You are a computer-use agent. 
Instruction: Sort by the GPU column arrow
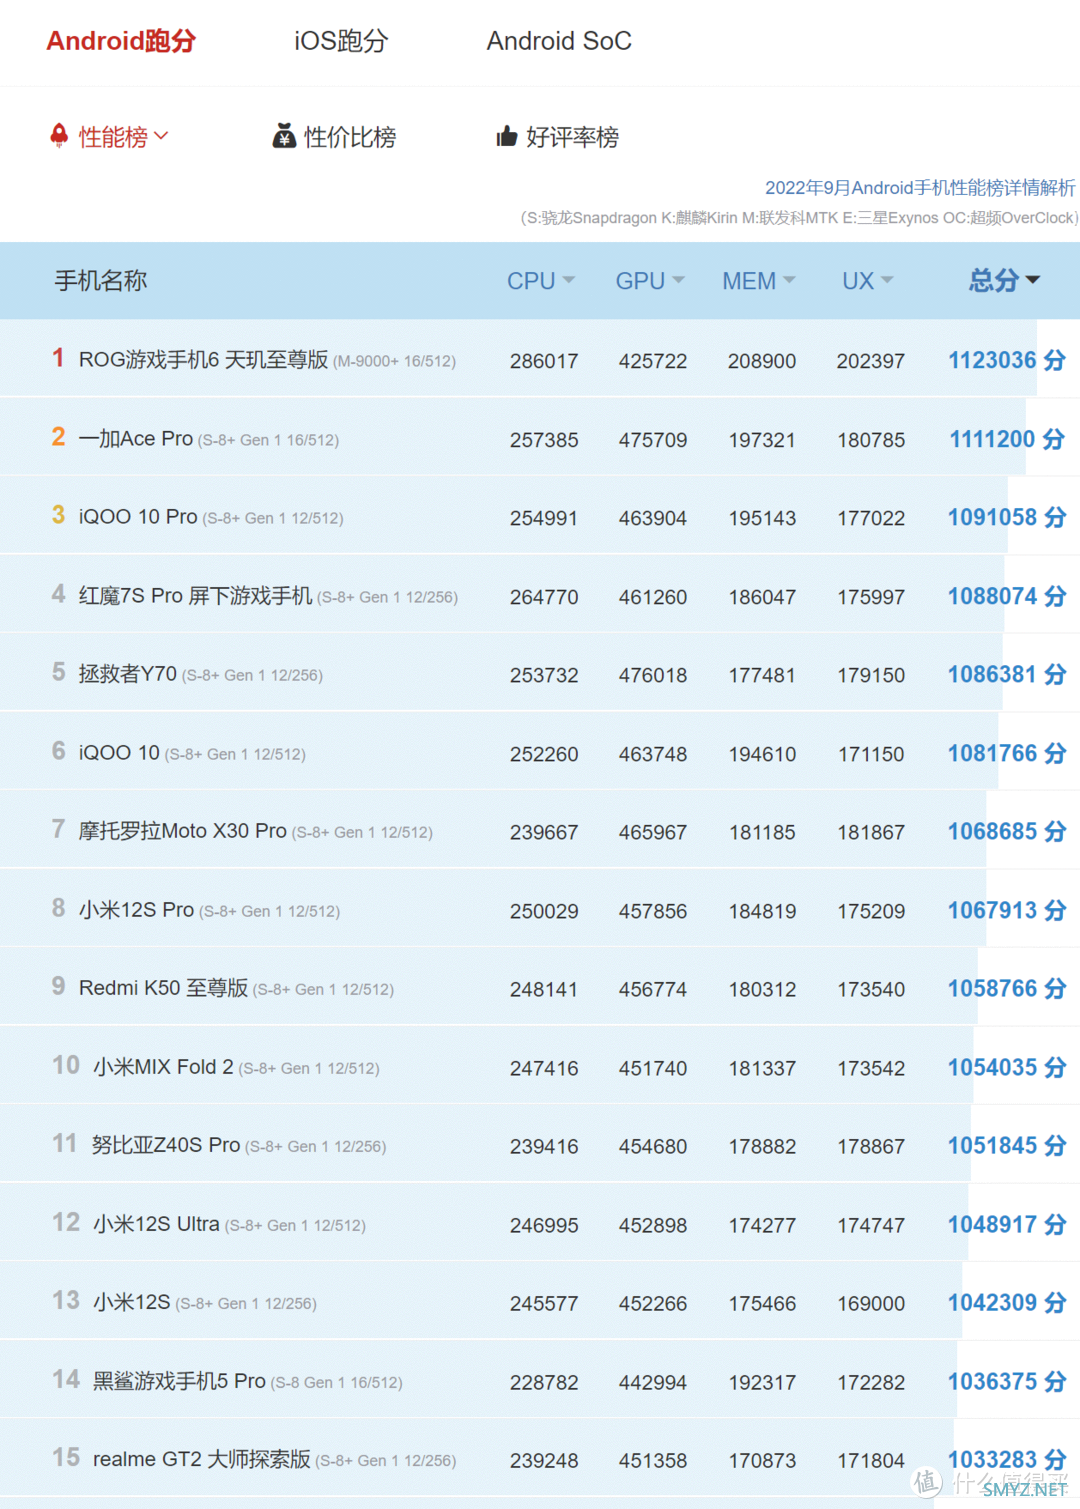[x=678, y=280]
